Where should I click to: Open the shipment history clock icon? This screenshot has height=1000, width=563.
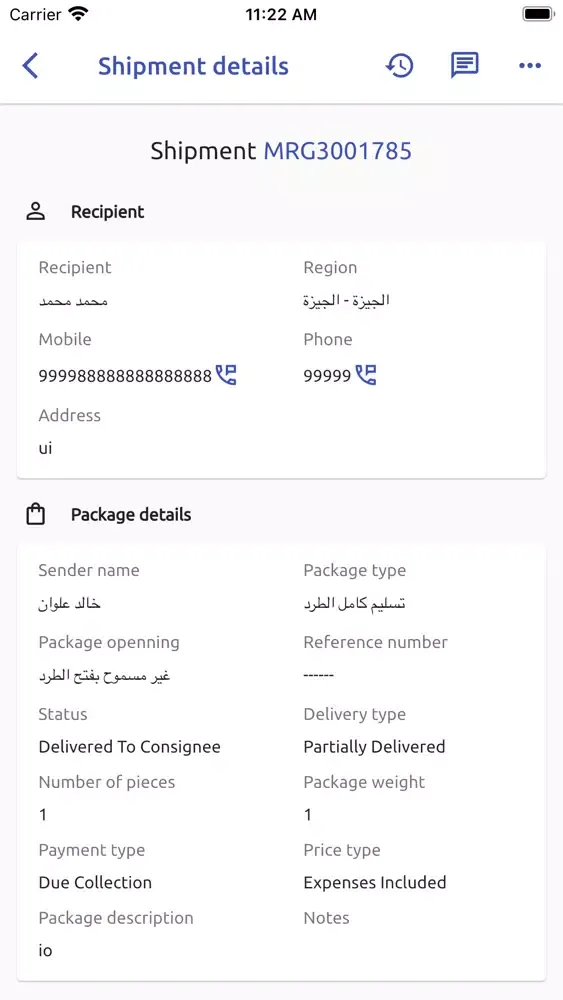pyautogui.click(x=400, y=66)
